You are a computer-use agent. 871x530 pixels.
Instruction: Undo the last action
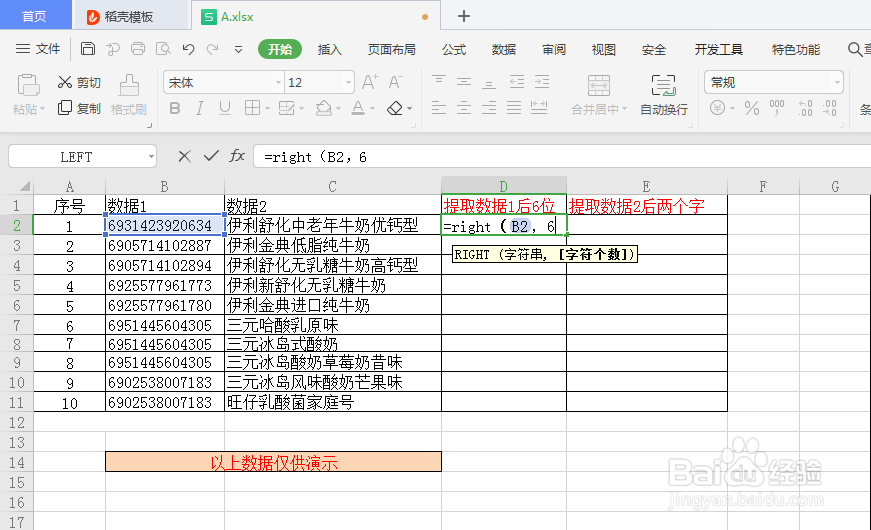coord(188,49)
